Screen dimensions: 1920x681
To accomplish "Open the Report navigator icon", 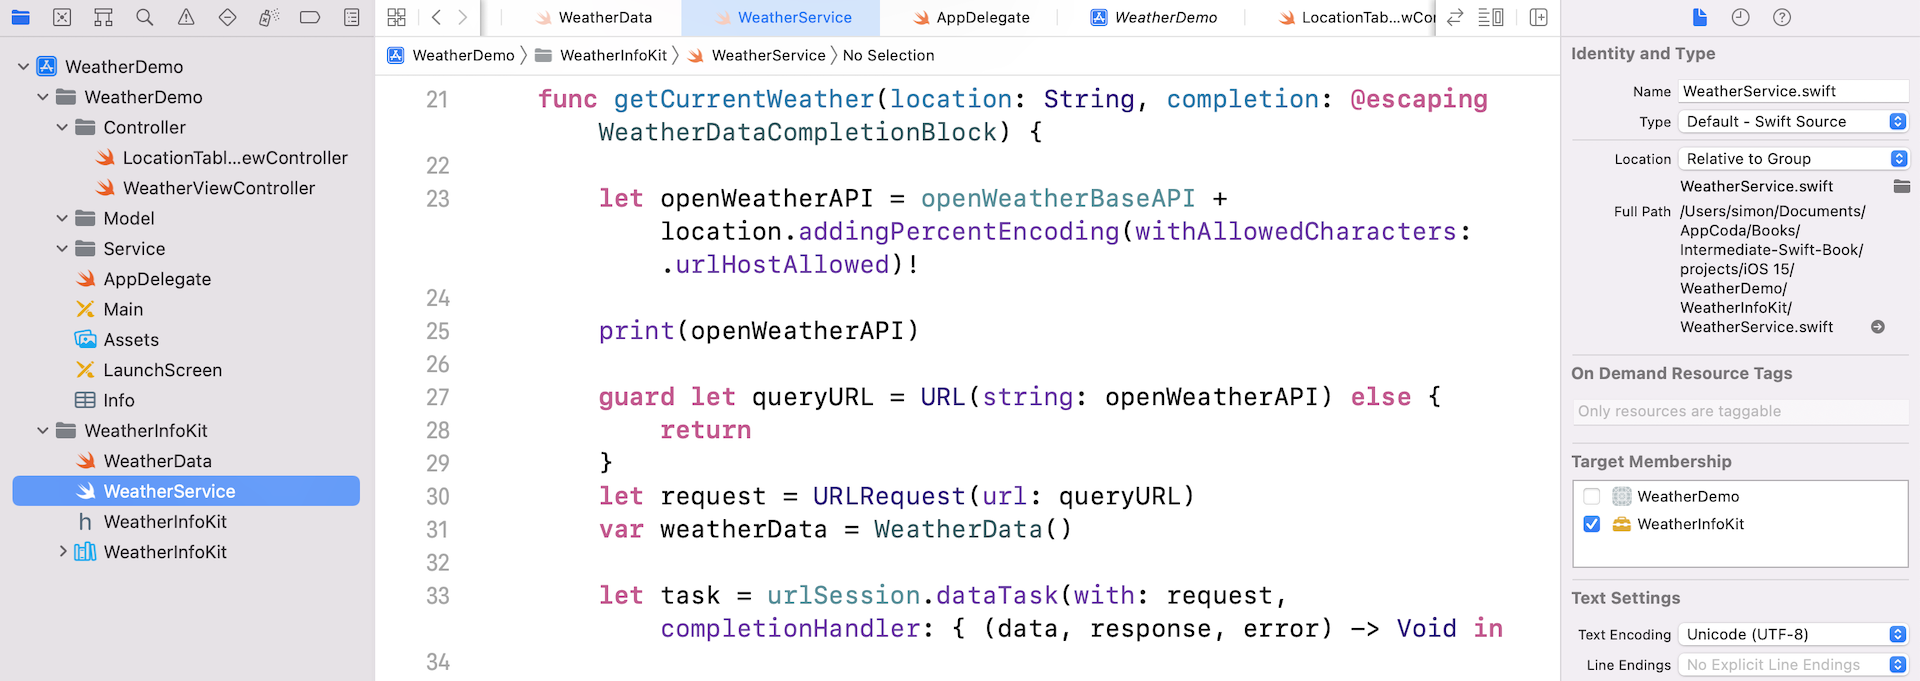I will pyautogui.click(x=351, y=17).
